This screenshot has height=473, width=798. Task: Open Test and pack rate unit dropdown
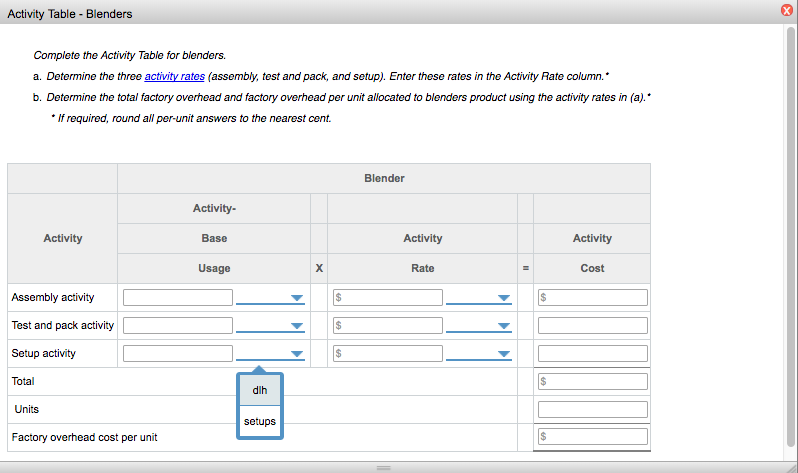tap(478, 326)
